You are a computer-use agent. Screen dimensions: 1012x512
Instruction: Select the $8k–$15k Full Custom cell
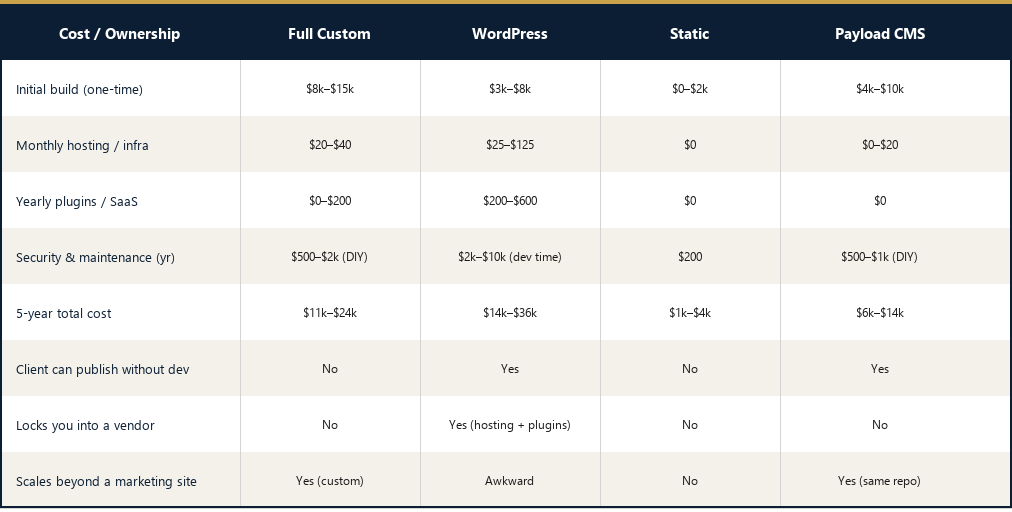pyautogui.click(x=330, y=88)
